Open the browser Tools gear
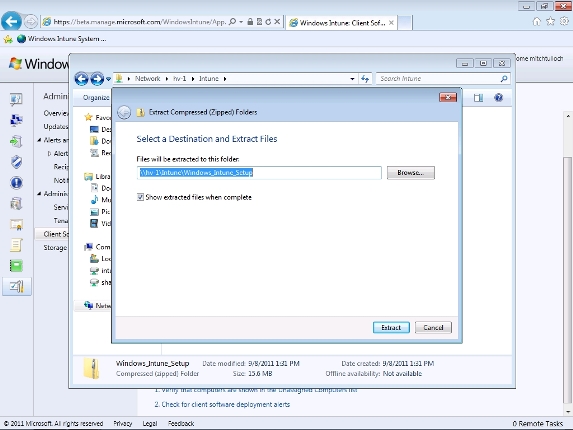Image resolution: width=573 pixels, height=430 pixels. (x=565, y=22)
